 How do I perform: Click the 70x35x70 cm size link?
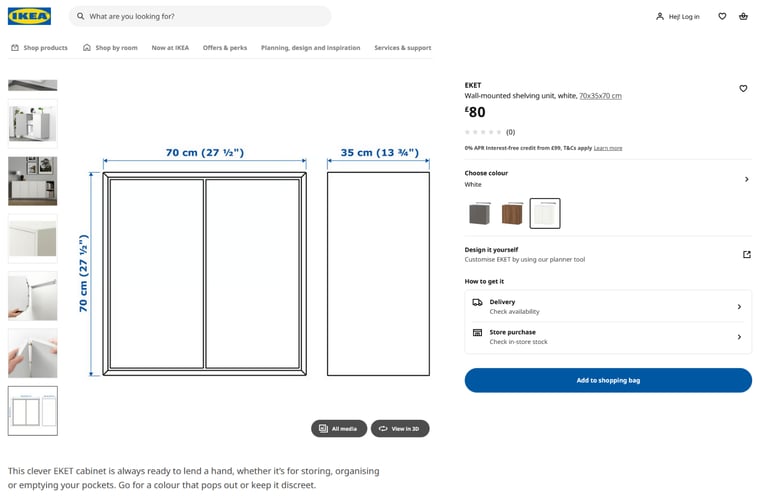pyautogui.click(x=600, y=96)
